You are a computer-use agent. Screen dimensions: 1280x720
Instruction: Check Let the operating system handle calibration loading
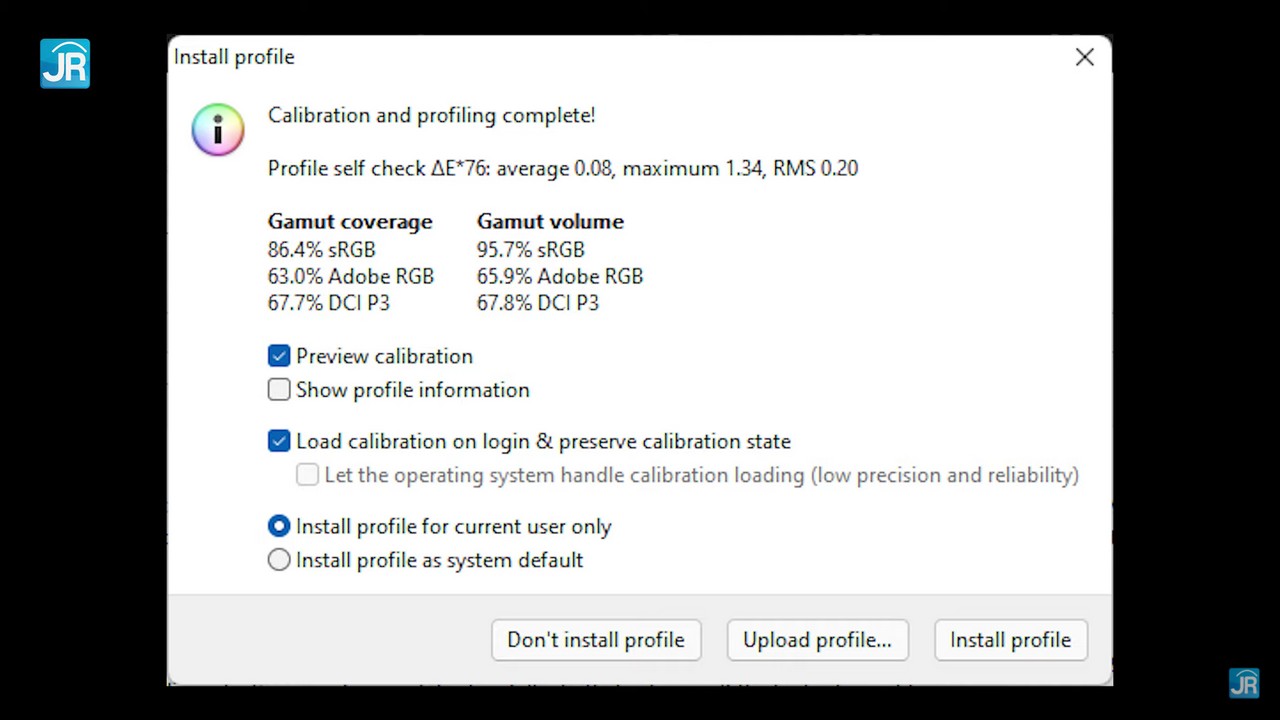[x=308, y=475]
